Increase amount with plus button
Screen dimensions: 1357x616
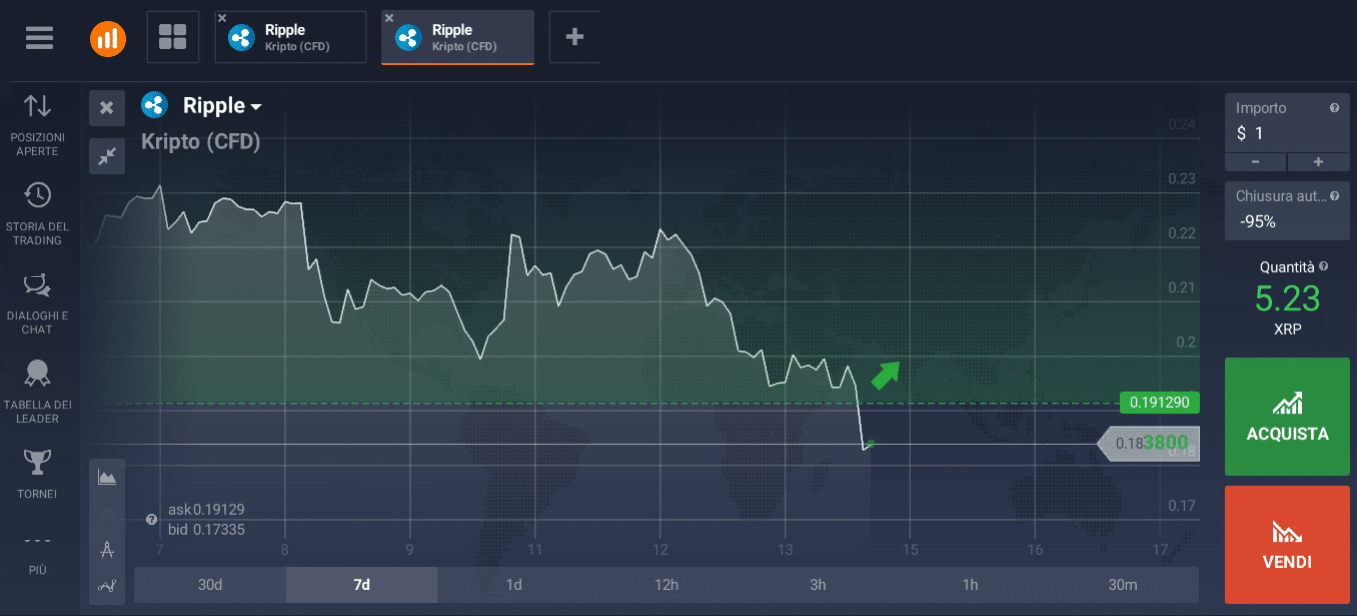coord(1318,162)
